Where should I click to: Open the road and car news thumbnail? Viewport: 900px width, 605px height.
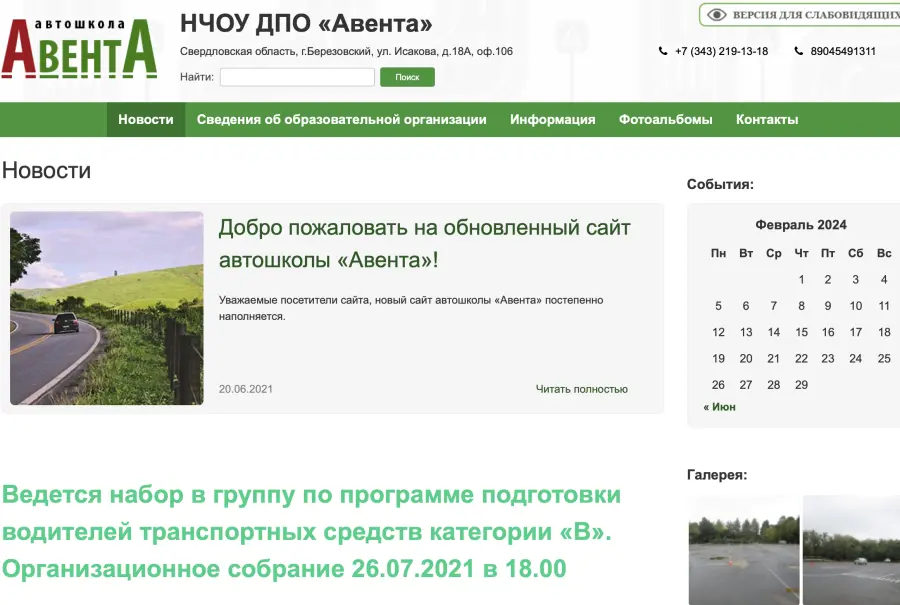[107, 308]
